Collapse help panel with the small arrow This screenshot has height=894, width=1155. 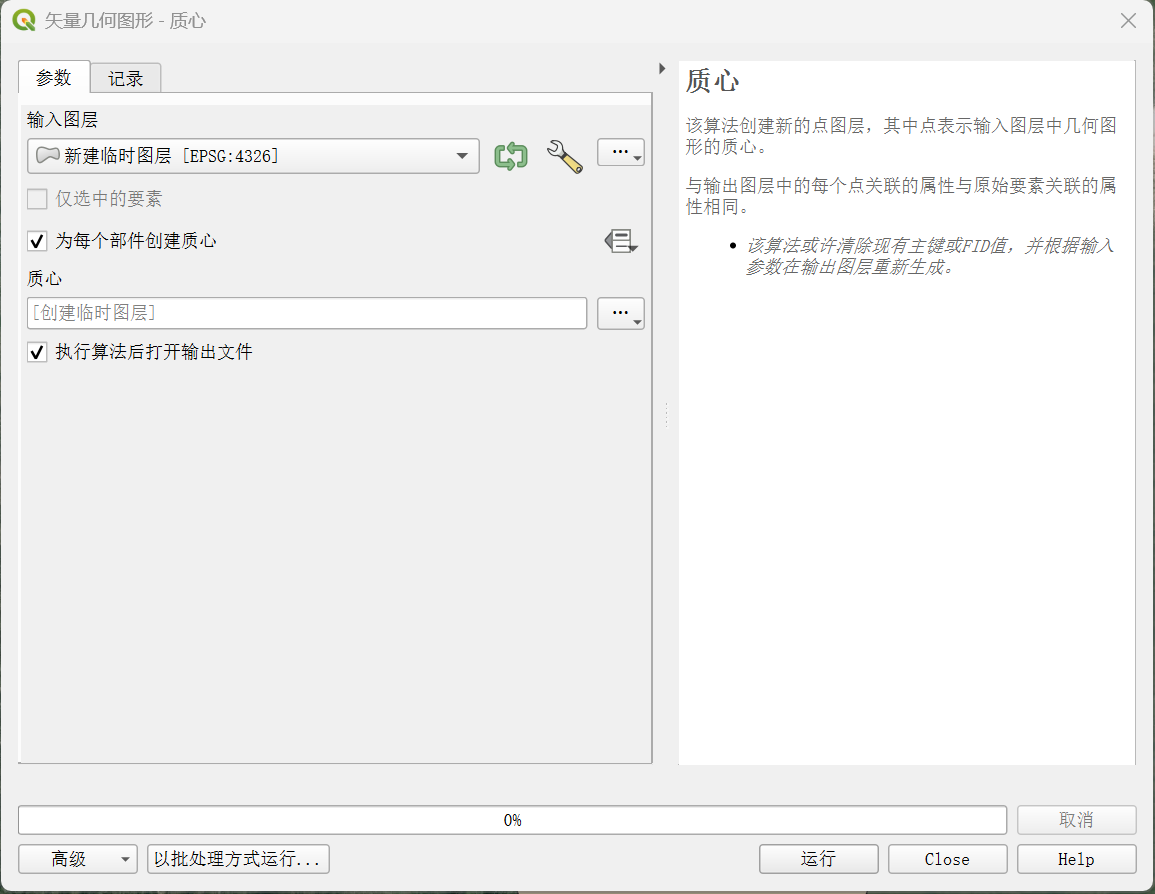[x=662, y=69]
